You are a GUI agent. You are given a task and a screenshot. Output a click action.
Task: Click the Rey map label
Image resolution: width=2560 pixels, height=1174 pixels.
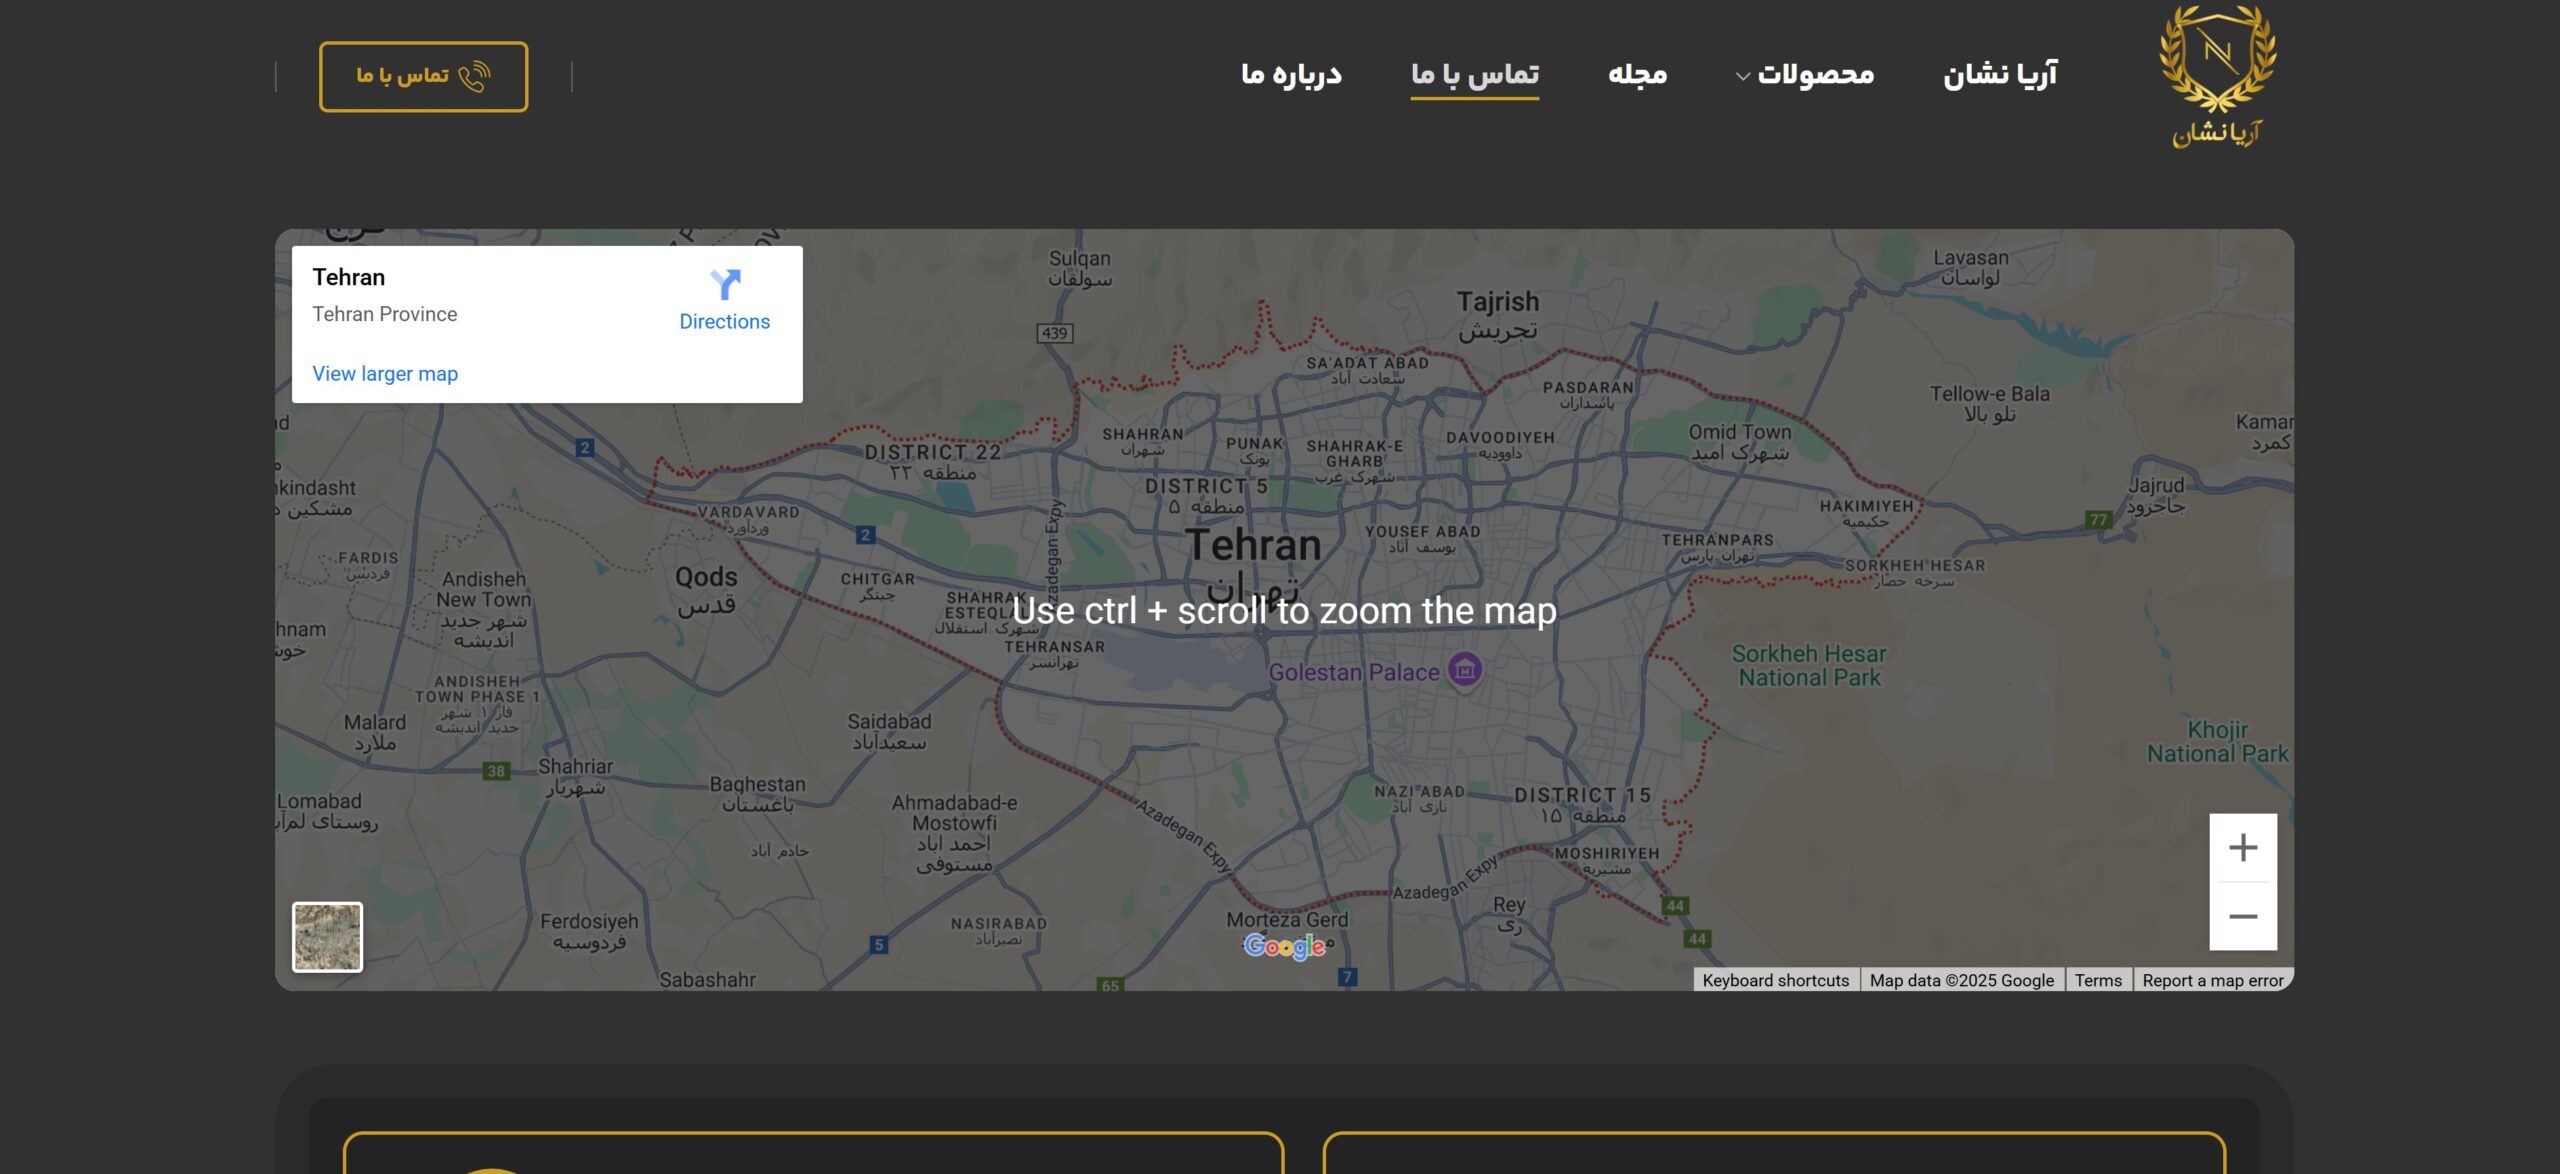point(1509,915)
